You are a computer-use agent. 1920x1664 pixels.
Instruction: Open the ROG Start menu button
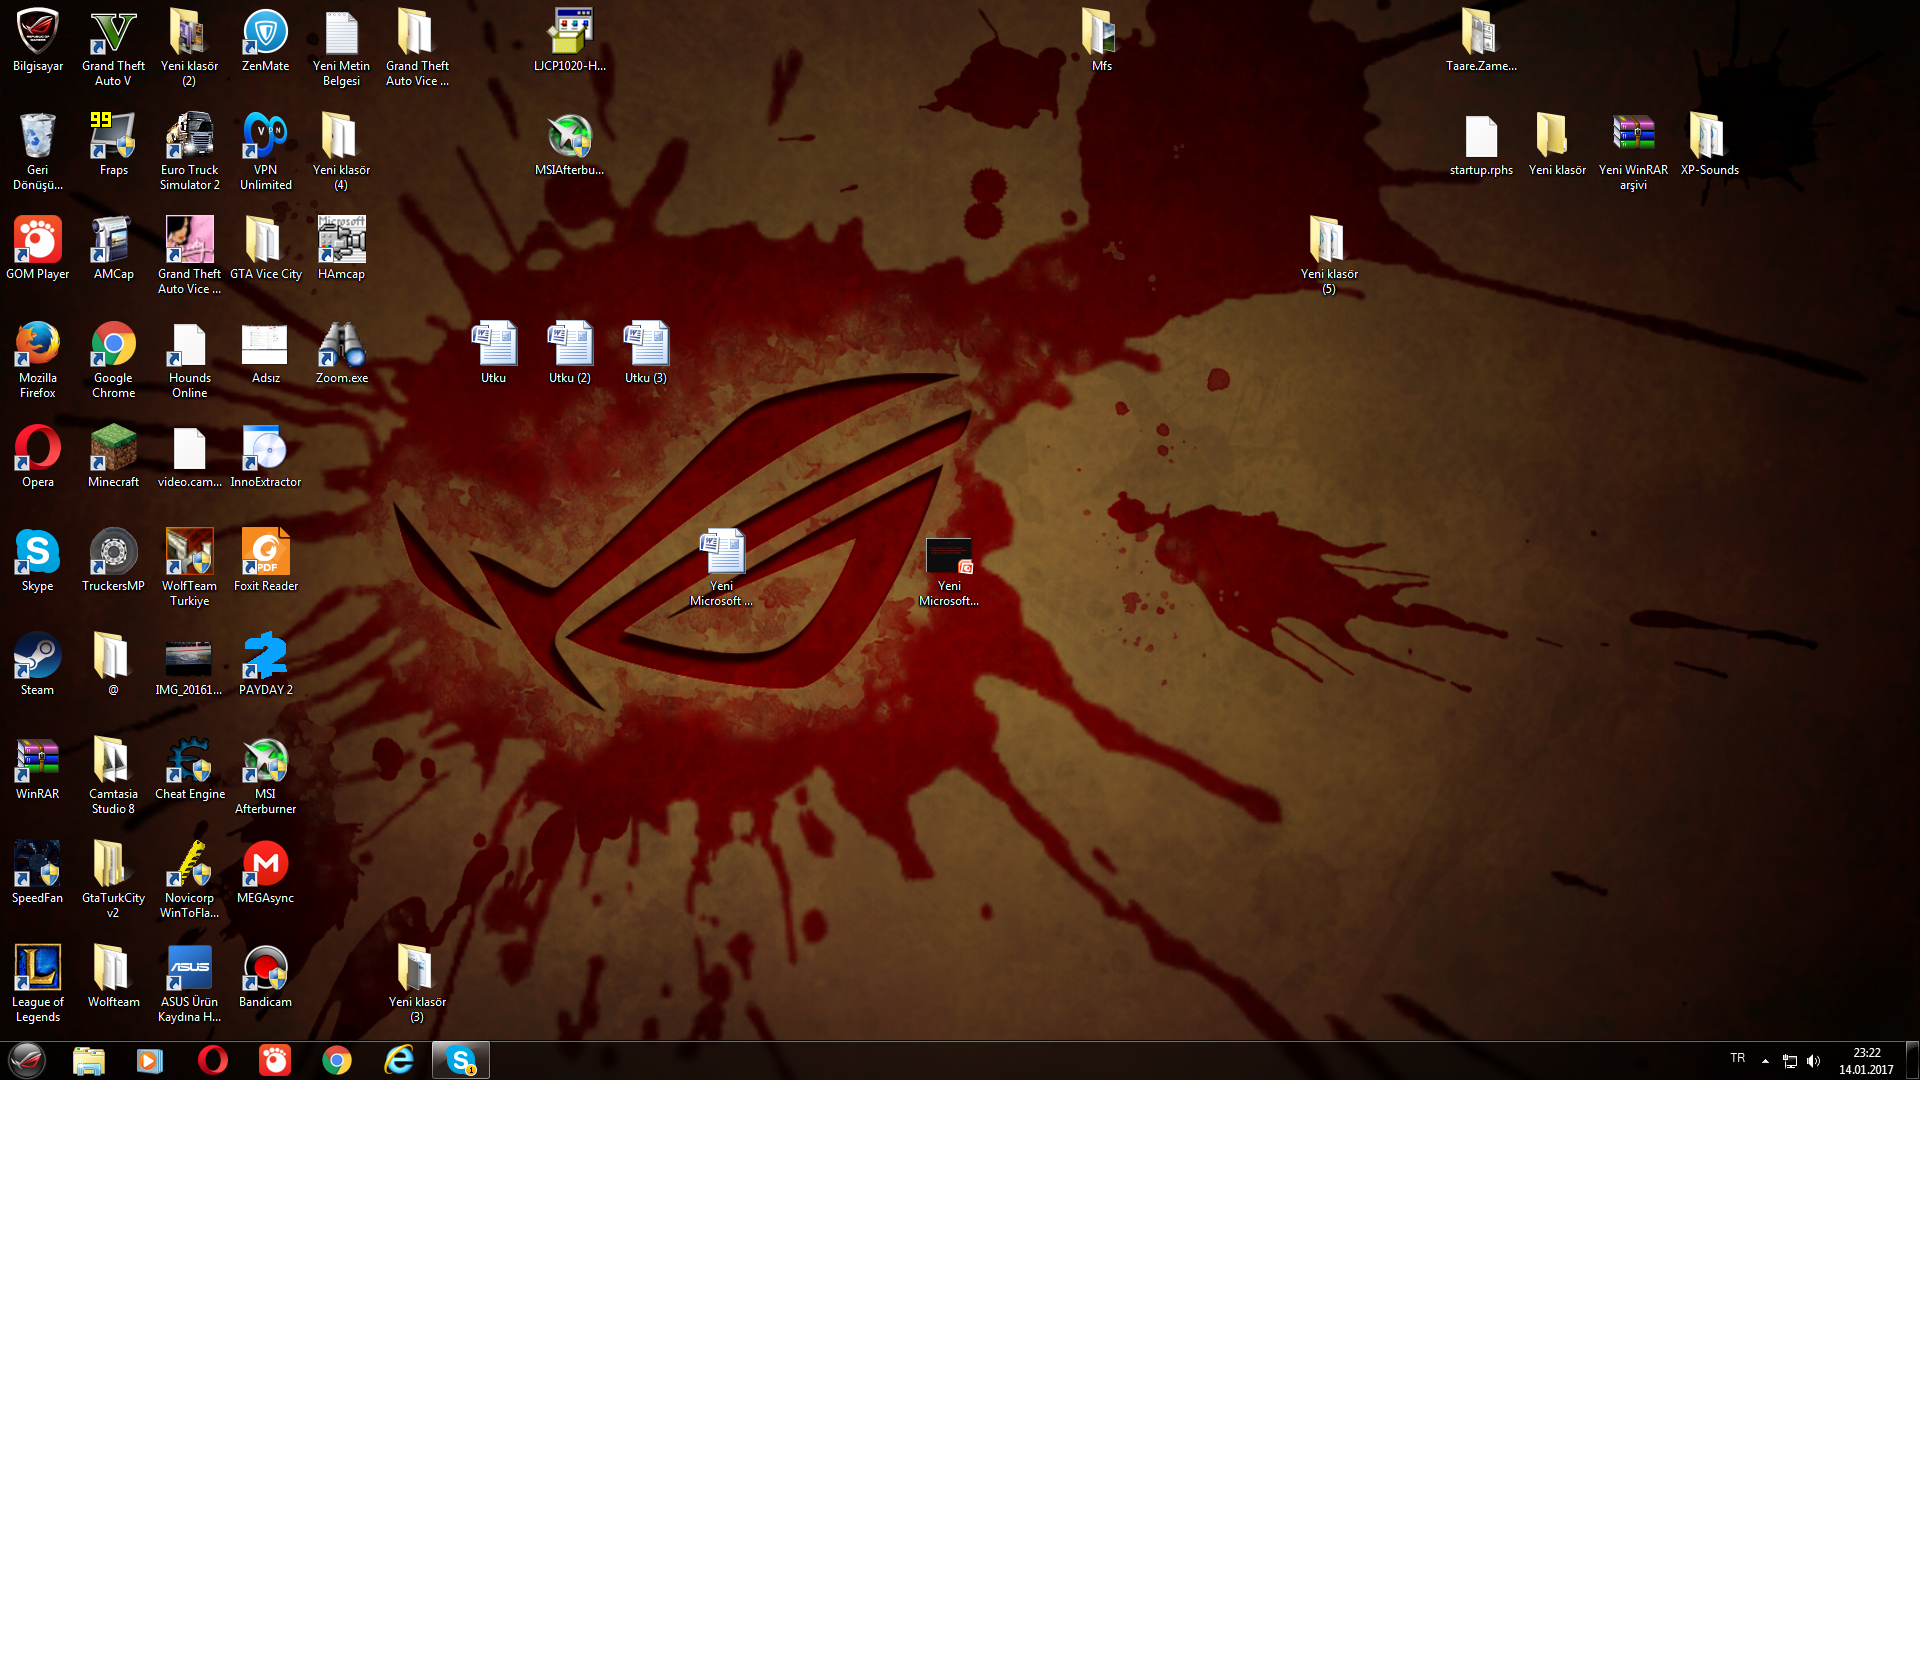27,1060
